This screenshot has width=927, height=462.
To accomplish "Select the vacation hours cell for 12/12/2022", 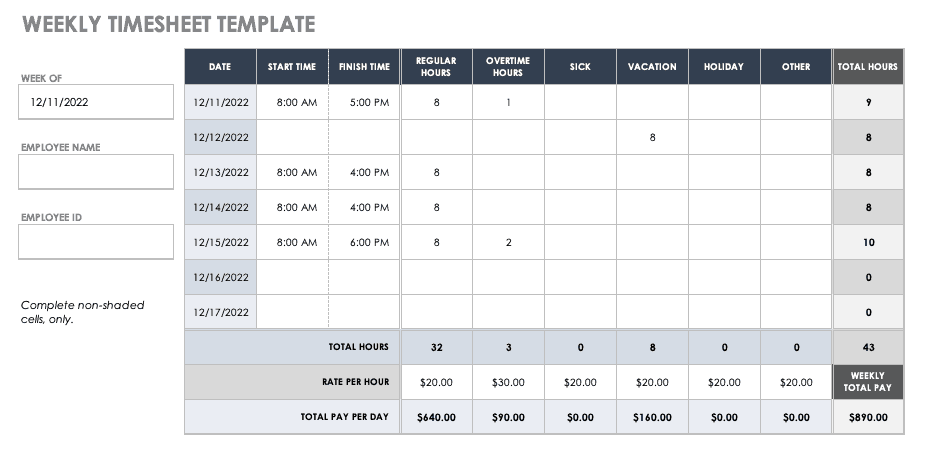I will click(652, 137).
